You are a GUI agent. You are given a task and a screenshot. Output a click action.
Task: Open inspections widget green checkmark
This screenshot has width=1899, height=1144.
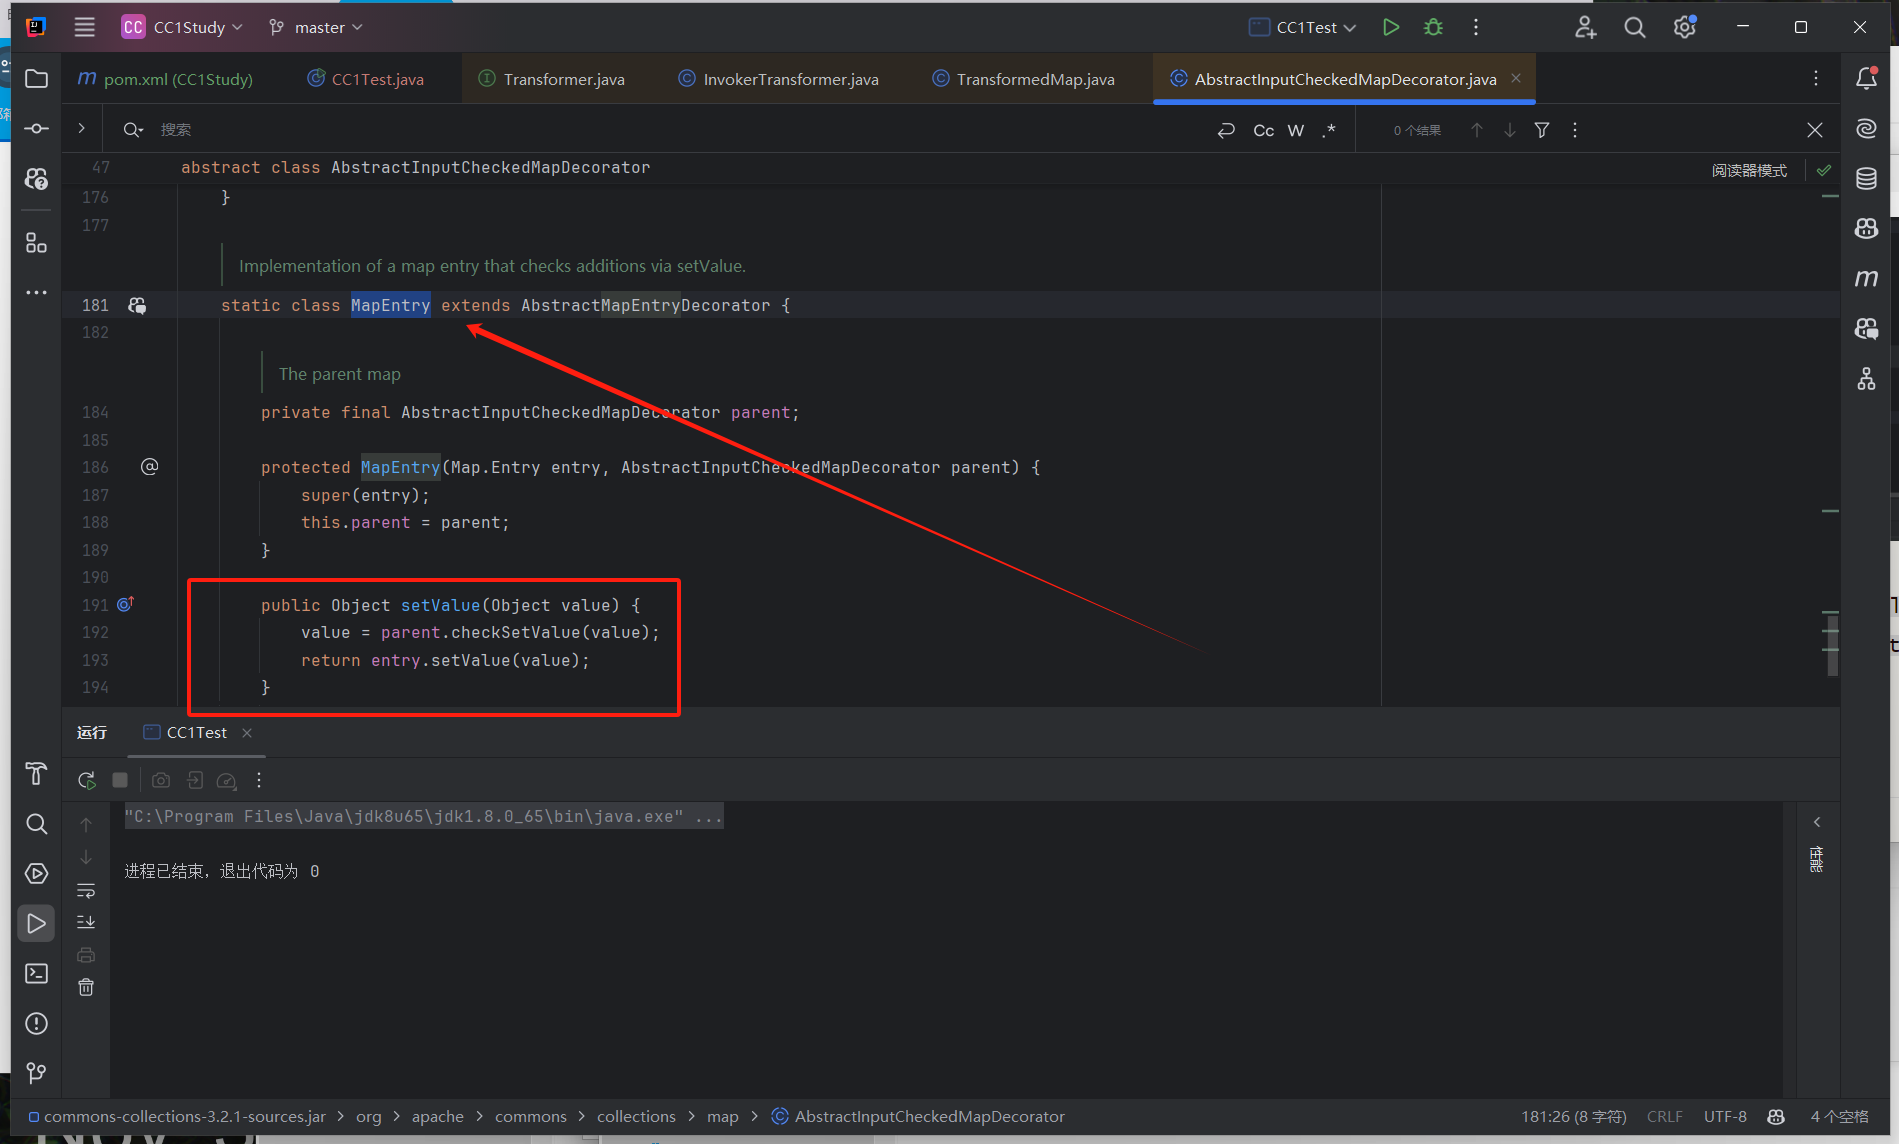point(1824,170)
